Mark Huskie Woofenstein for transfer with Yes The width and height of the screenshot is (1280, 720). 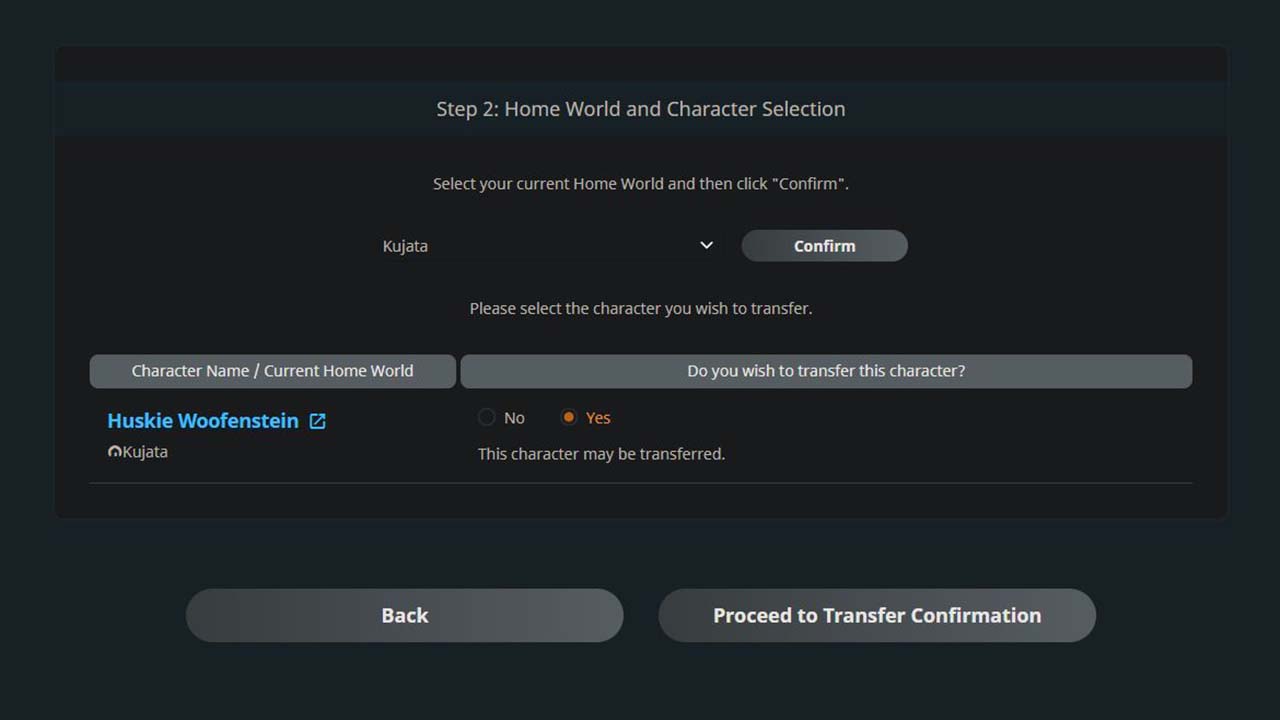point(568,417)
